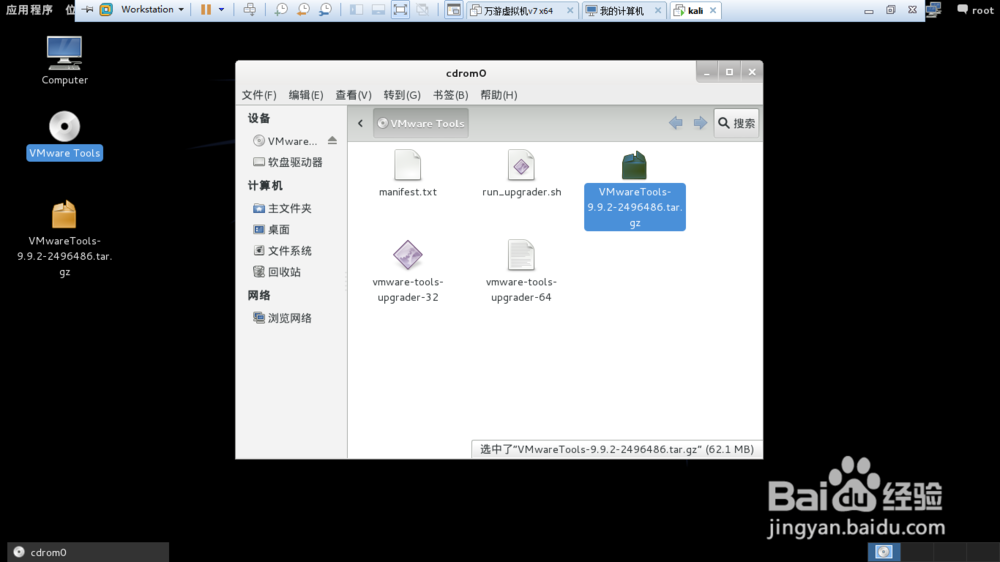This screenshot has height=562, width=1000.
Task: Go back with the left arrow
Action: [675, 123]
